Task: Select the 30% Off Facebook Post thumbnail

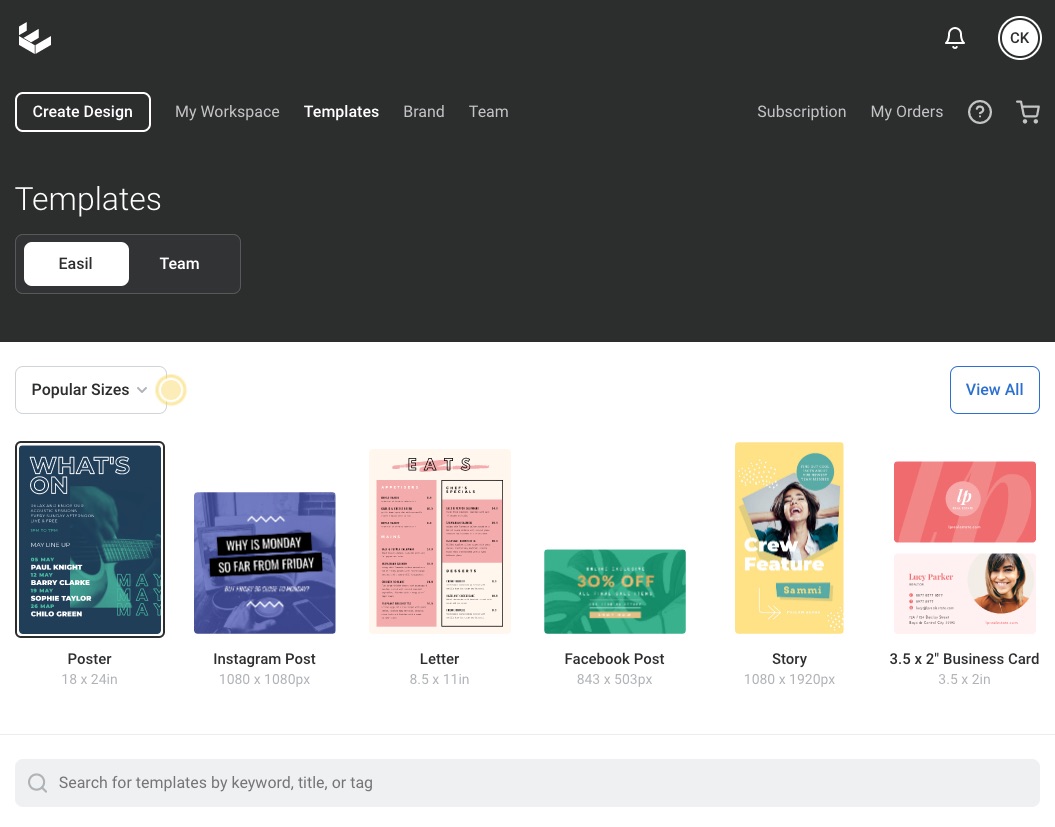Action: [x=615, y=591]
